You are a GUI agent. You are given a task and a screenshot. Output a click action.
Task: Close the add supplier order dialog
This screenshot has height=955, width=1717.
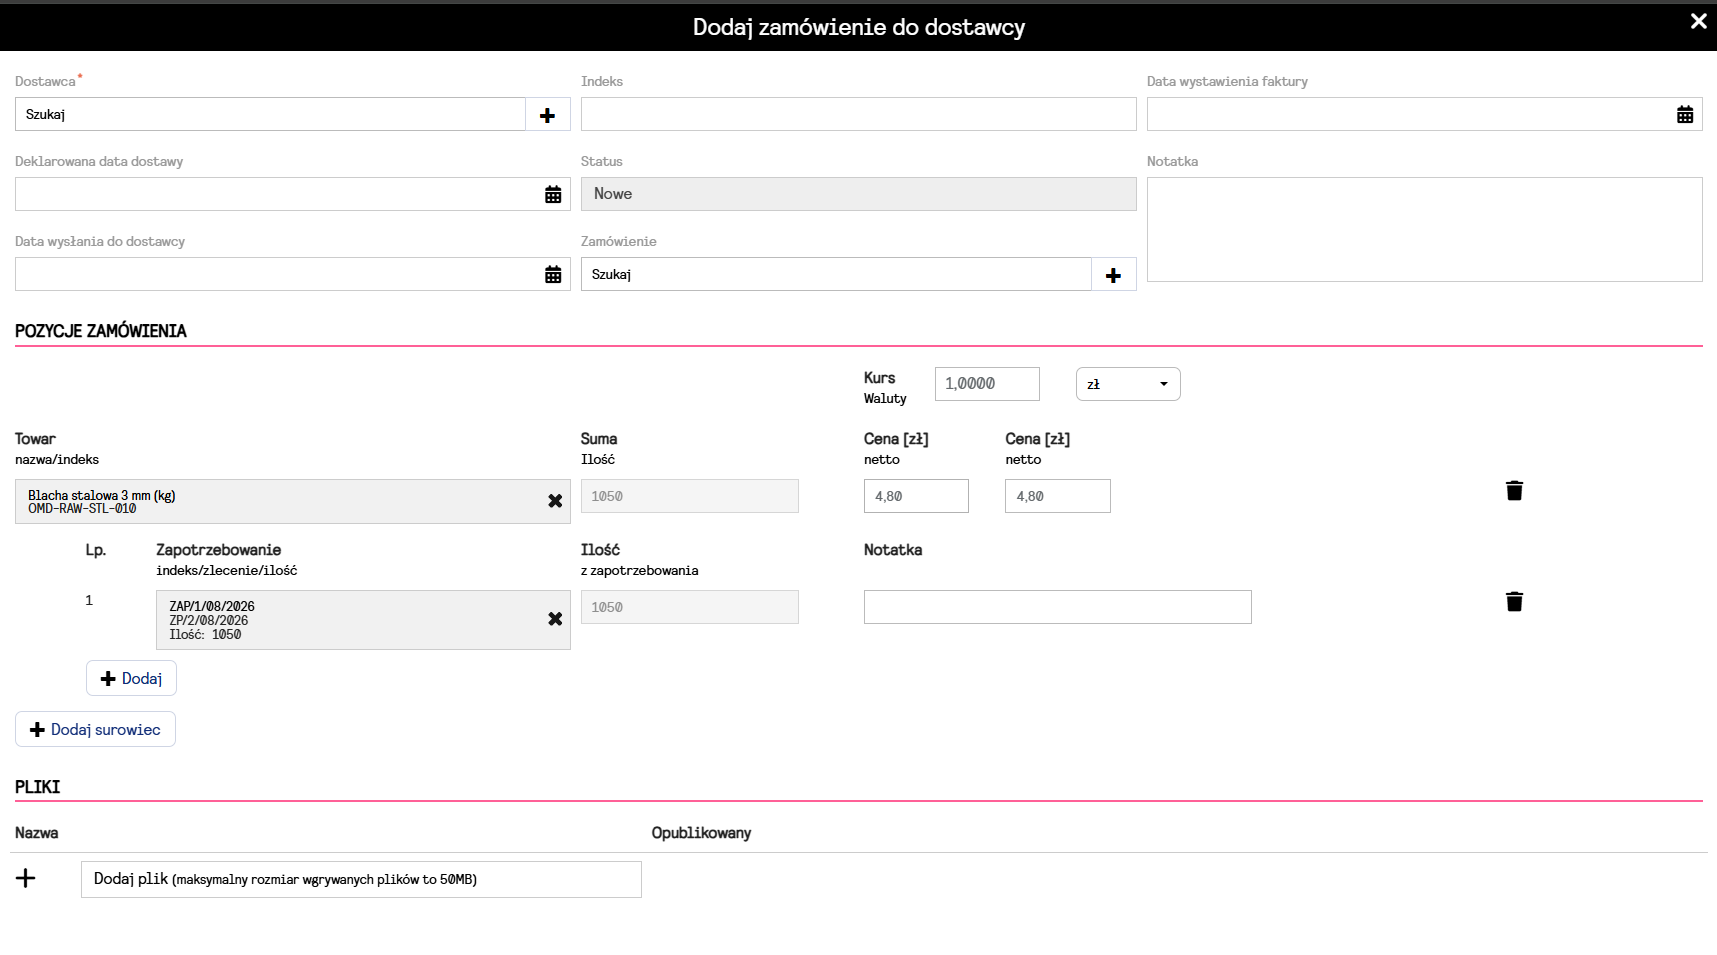click(1698, 21)
